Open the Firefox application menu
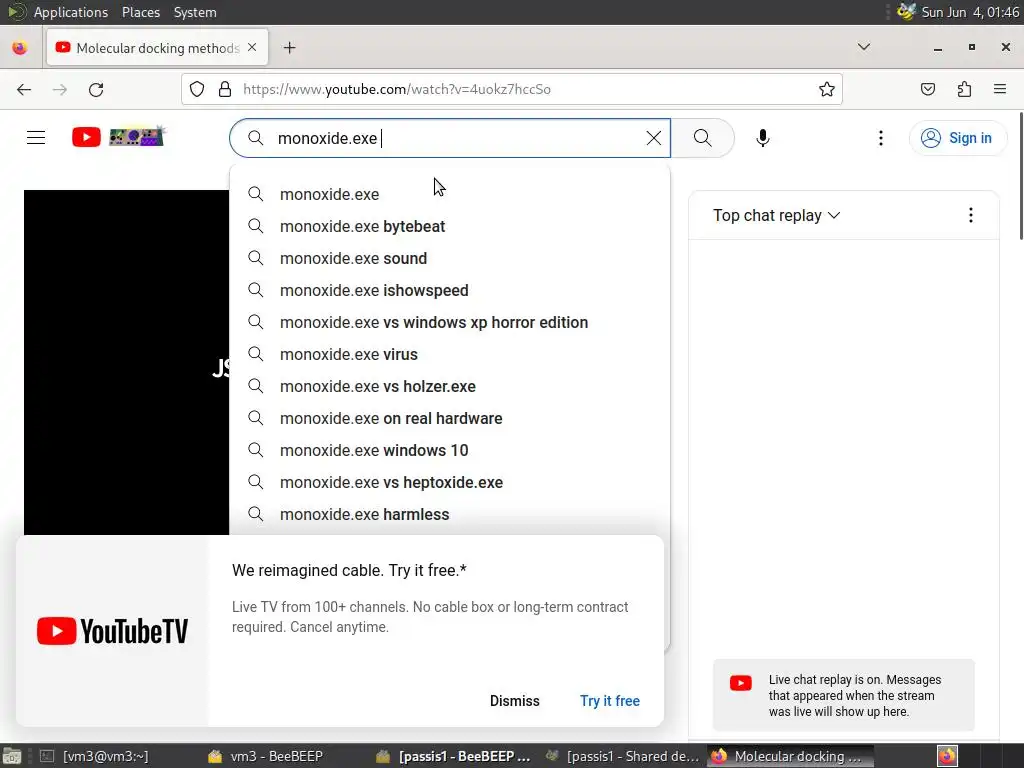This screenshot has height=768, width=1024. click(x=999, y=89)
